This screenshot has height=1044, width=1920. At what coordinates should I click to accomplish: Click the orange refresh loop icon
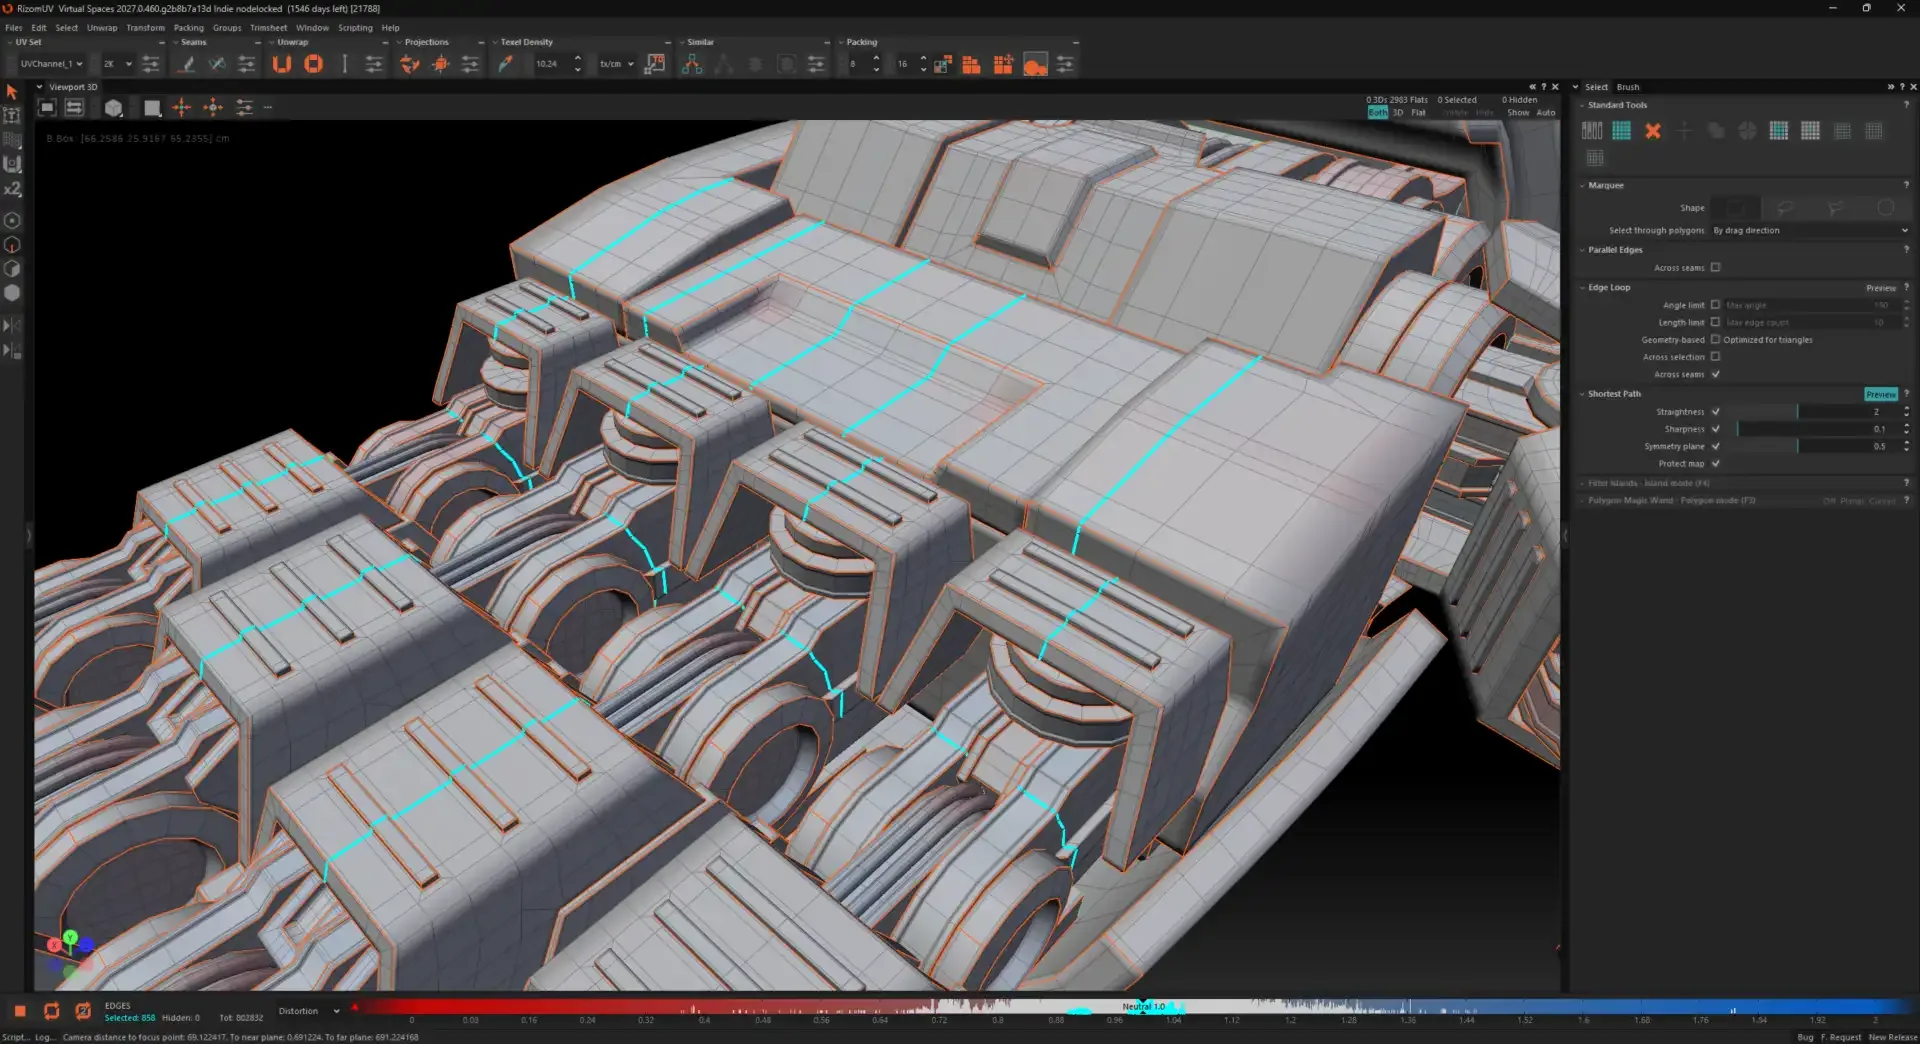coord(52,1011)
